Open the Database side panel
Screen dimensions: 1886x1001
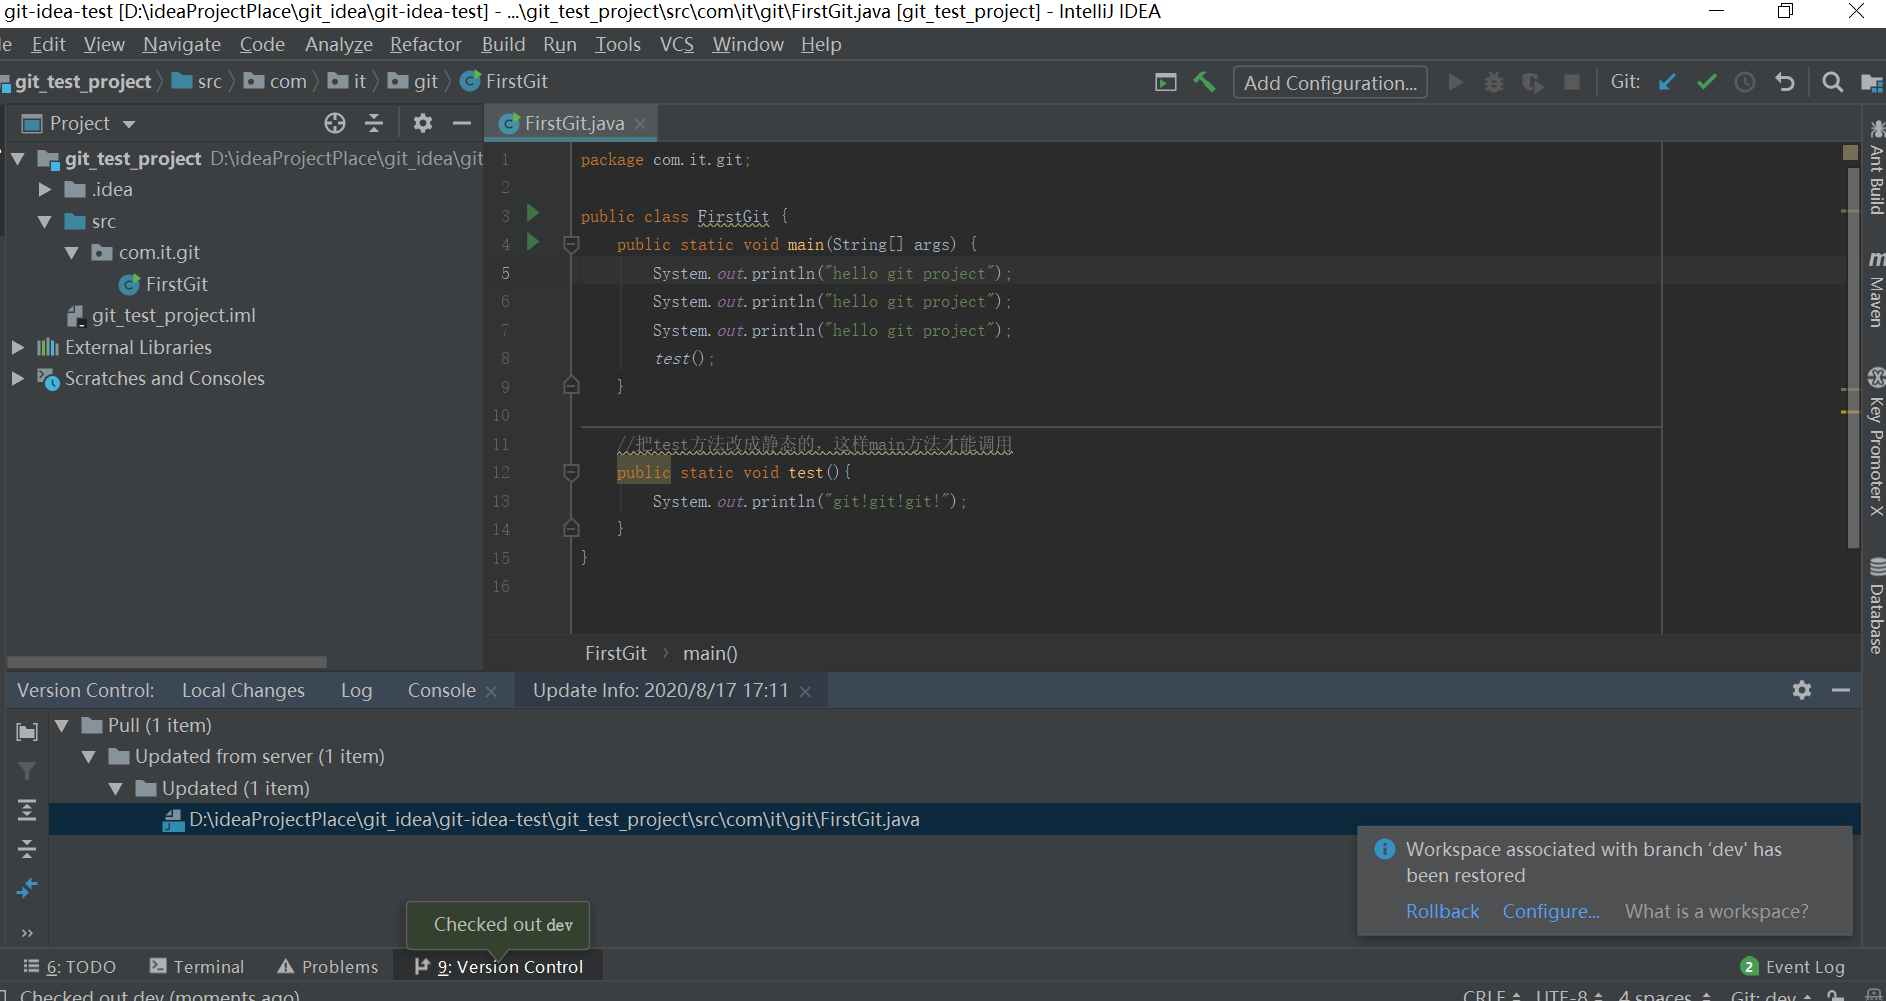(1876, 606)
